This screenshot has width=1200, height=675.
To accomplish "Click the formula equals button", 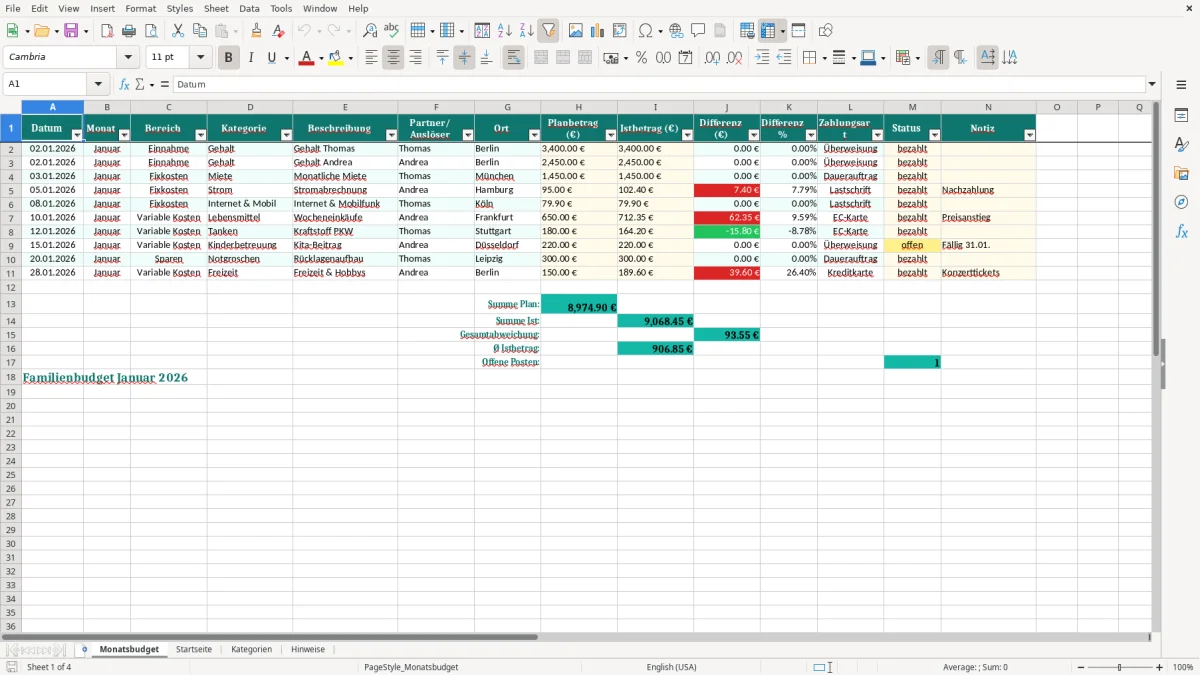I will (x=164, y=84).
